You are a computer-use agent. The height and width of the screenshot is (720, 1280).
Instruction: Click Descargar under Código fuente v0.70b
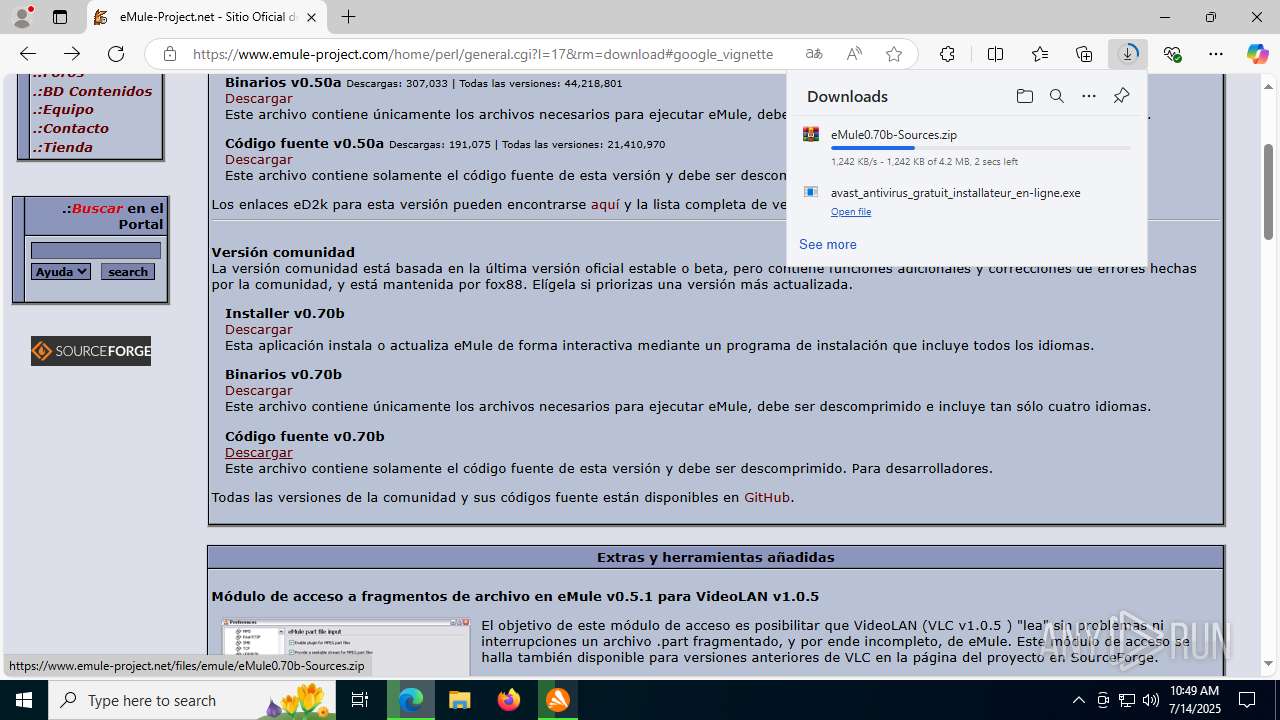[259, 452]
